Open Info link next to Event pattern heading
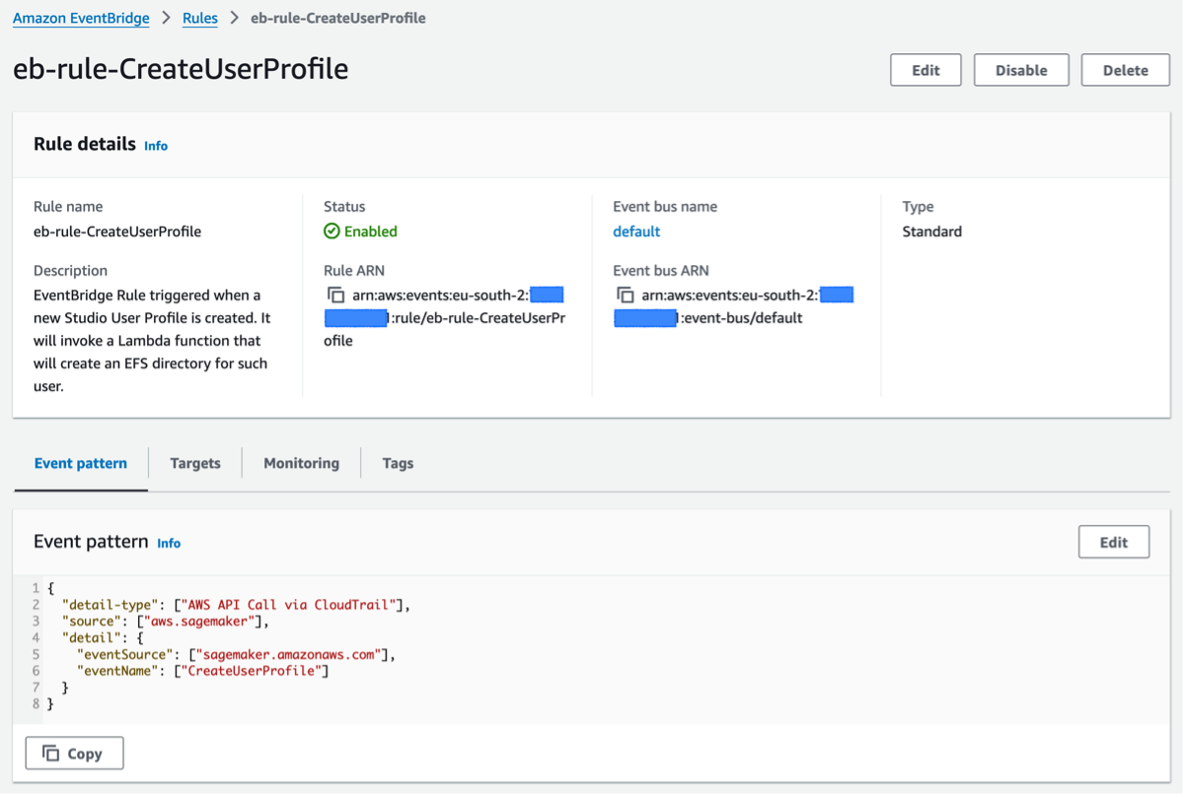This screenshot has width=1185, height=797. pyautogui.click(x=169, y=543)
